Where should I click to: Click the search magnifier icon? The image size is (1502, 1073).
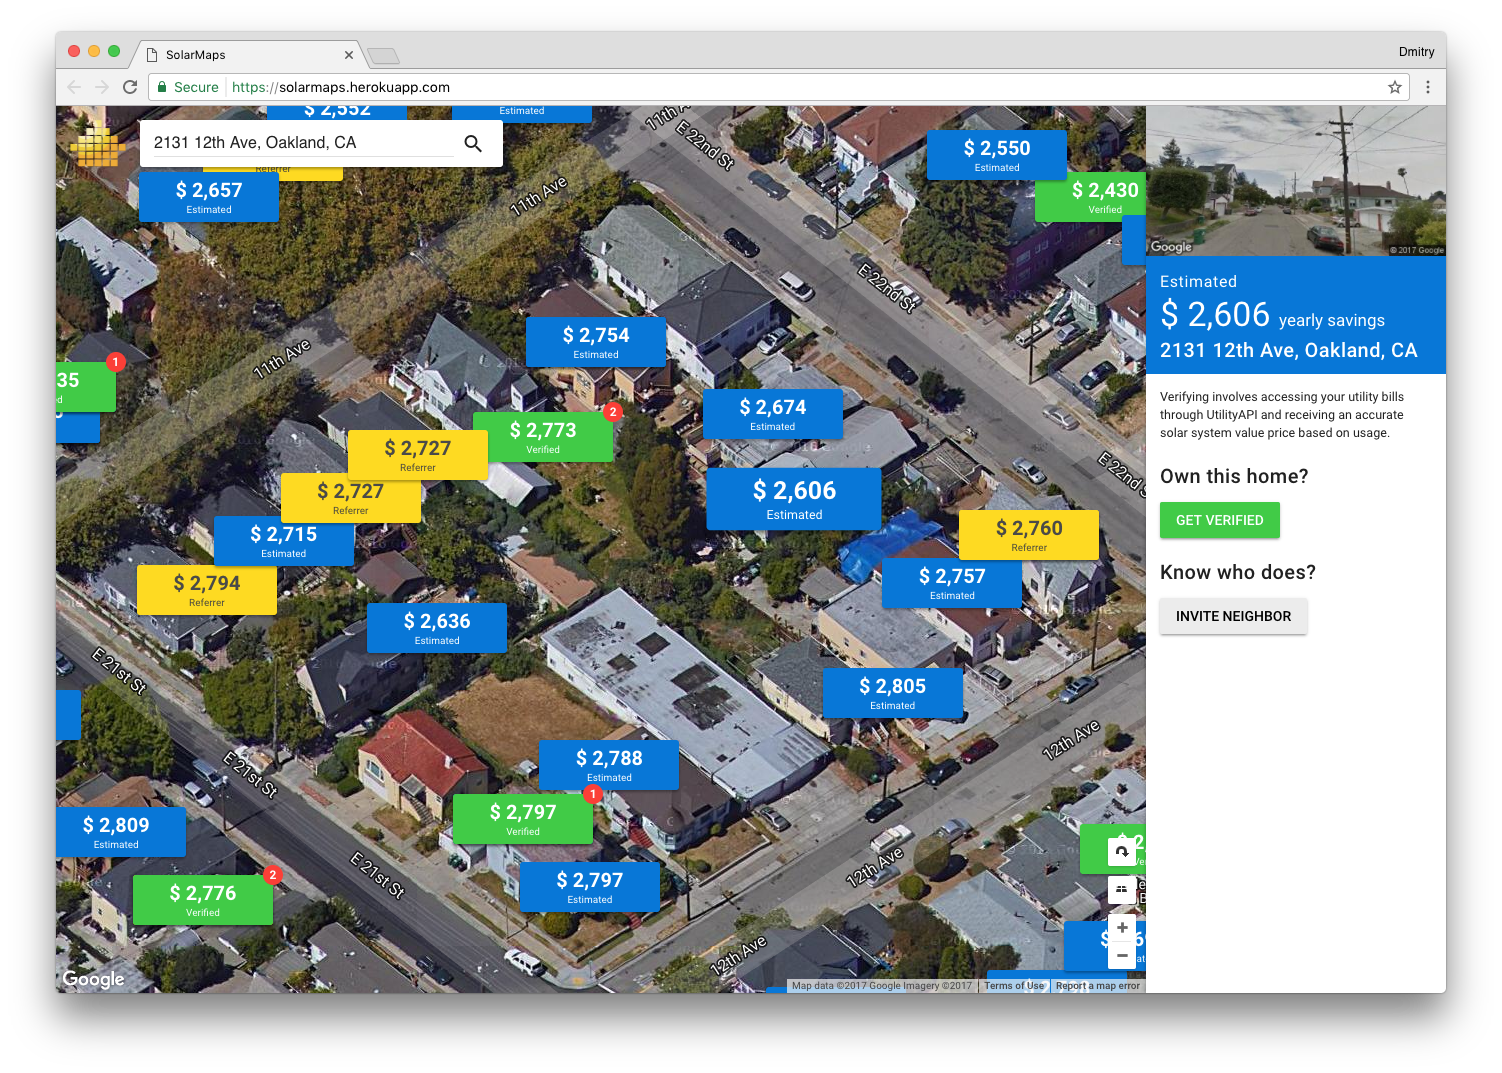pyautogui.click(x=473, y=144)
